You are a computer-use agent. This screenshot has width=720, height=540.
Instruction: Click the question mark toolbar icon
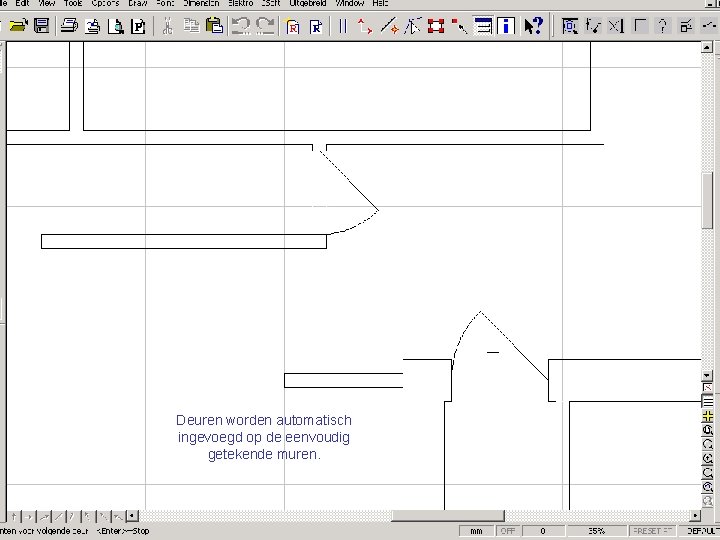[x=662, y=25]
